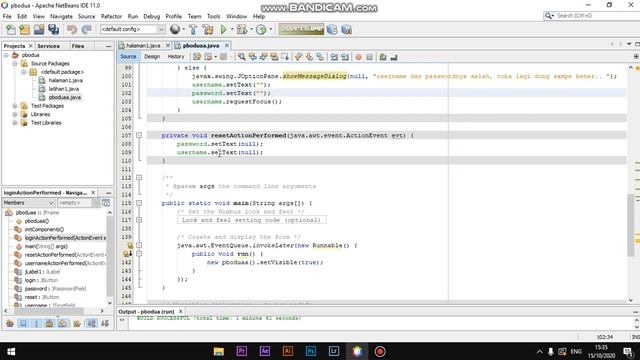
Task: Open the Run Project dropdown arrow
Action: (232, 29)
